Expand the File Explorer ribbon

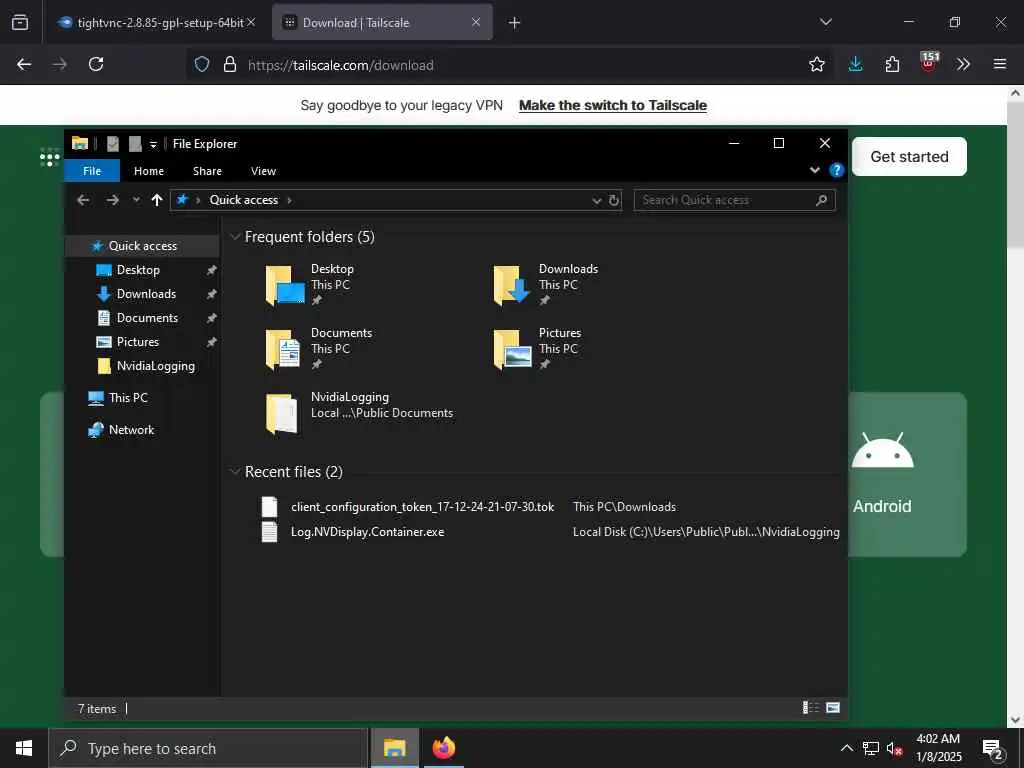pyautogui.click(x=814, y=170)
